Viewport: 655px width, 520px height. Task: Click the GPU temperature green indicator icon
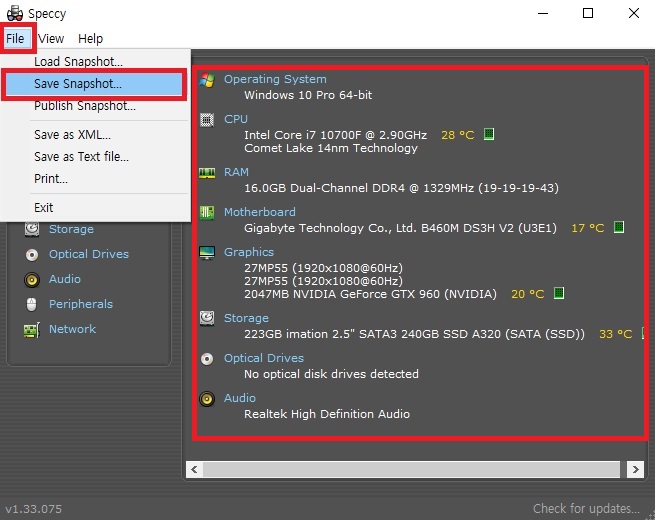[x=559, y=293]
